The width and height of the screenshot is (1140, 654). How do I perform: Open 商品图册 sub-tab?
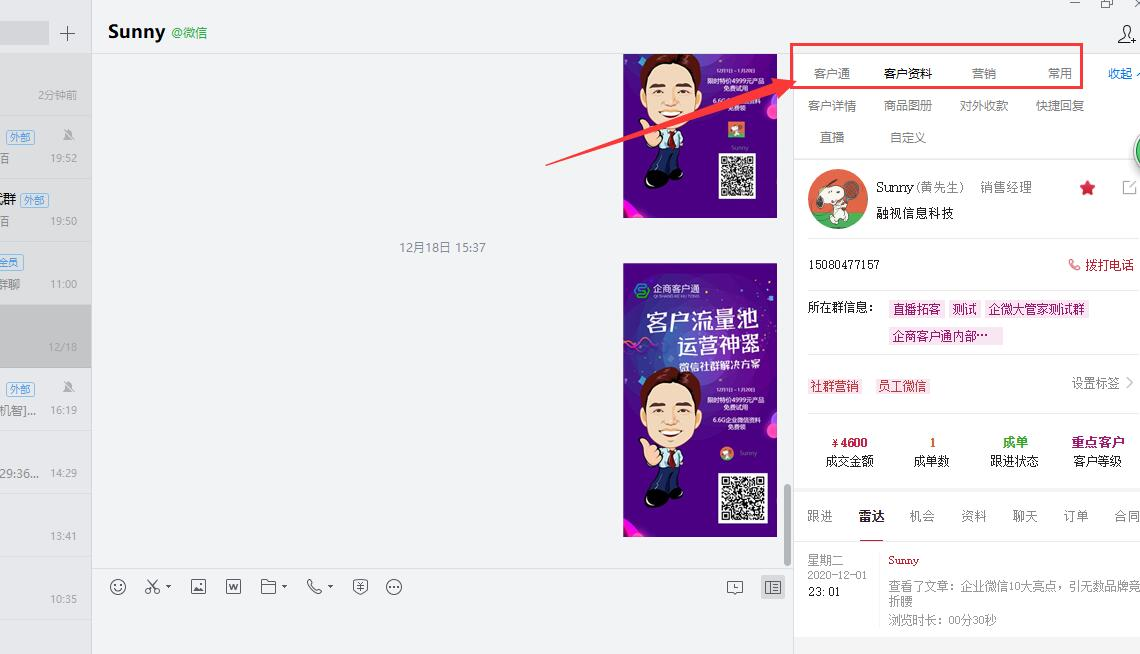click(907, 105)
